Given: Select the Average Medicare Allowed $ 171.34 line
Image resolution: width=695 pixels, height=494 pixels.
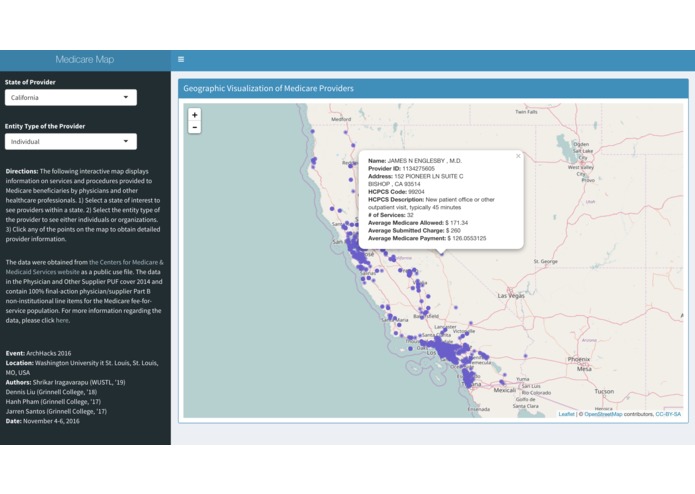Looking at the screenshot, I should 418,223.
